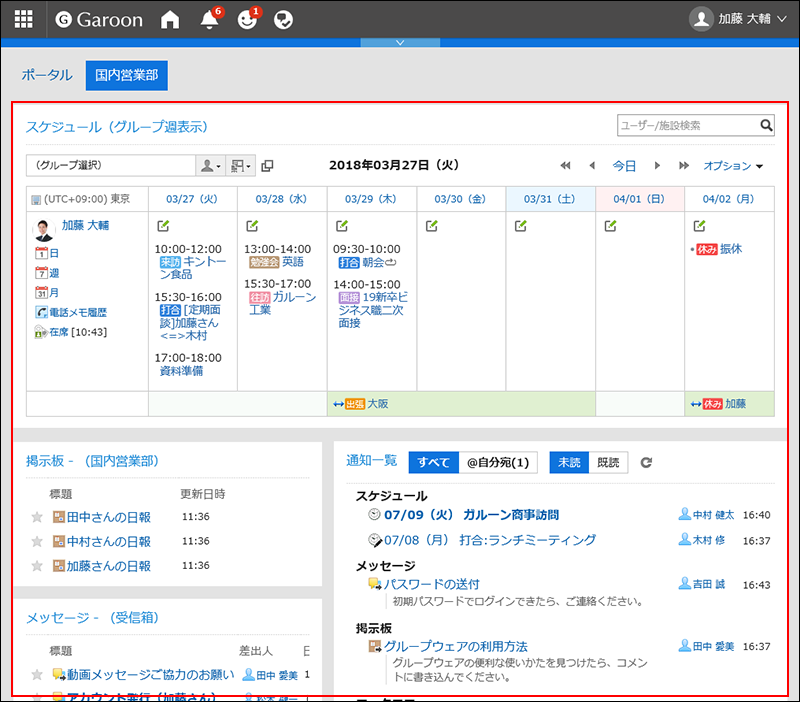
Task: Open パスワードの送付 message notification
Action: [x=432, y=584]
